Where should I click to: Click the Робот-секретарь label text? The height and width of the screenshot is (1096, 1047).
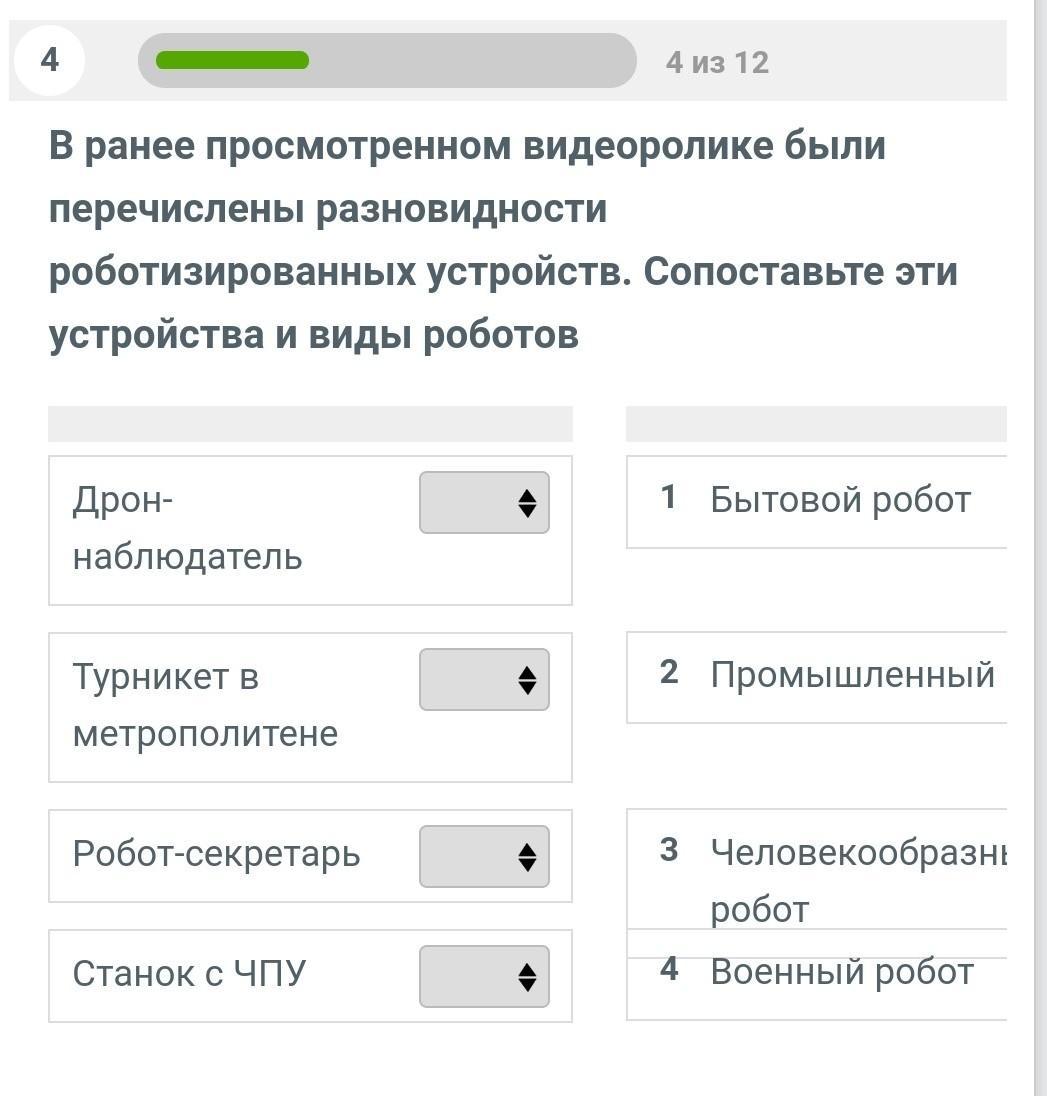coord(216,855)
